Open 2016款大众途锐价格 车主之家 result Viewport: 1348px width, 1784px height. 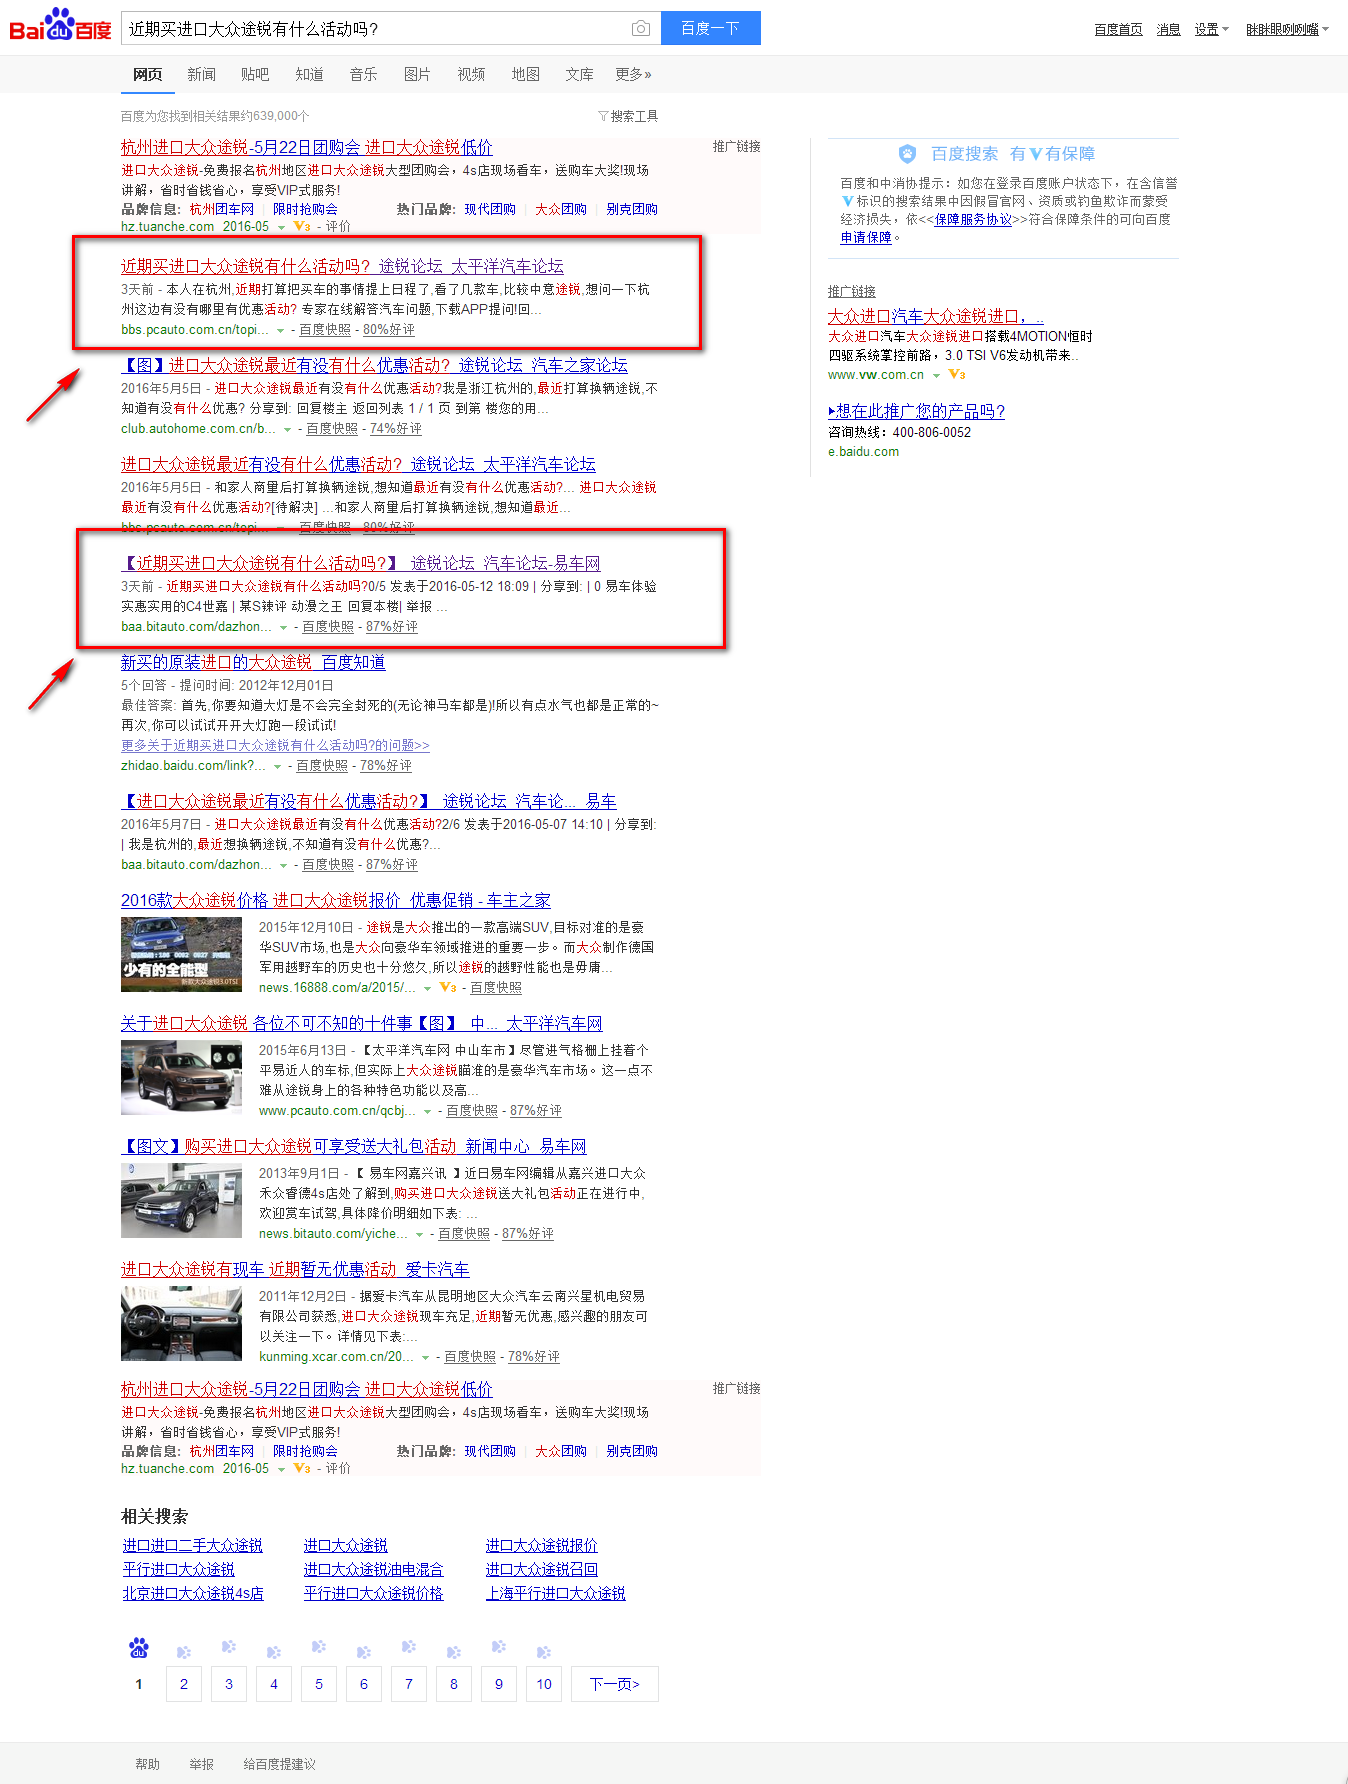[x=336, y=900]
